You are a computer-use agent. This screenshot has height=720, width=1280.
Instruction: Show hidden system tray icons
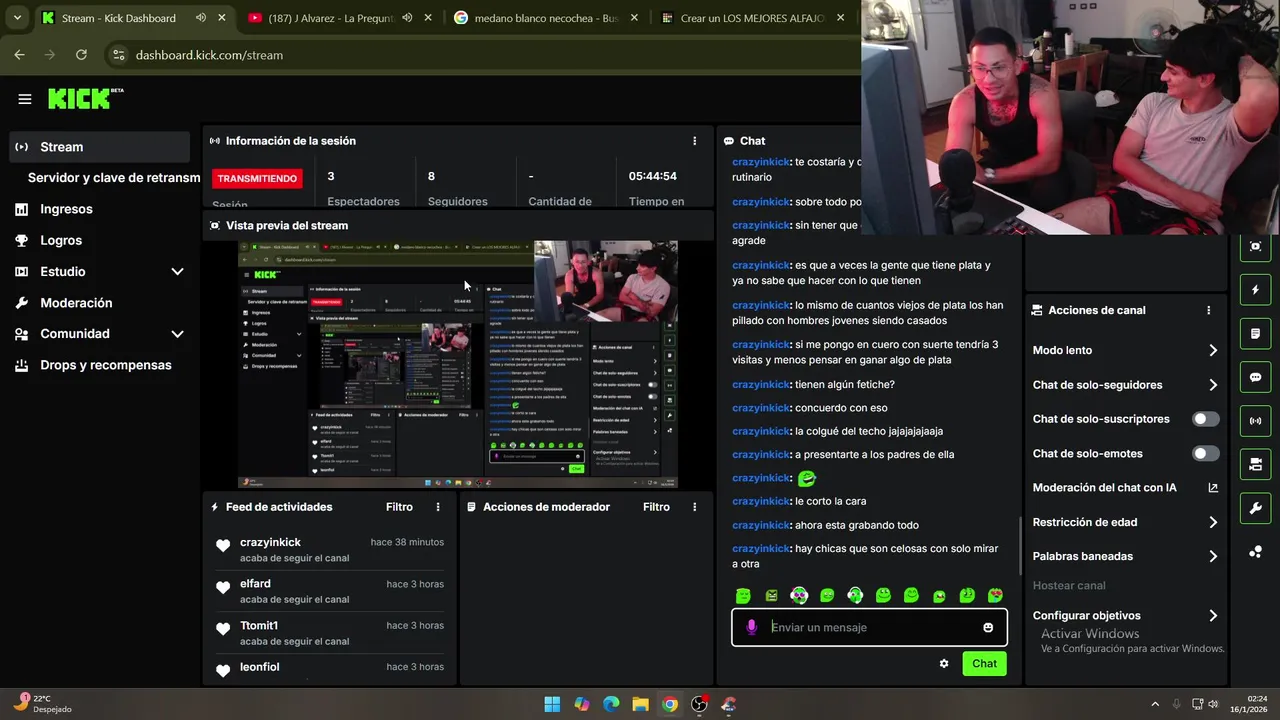[x=1155, y=704]
